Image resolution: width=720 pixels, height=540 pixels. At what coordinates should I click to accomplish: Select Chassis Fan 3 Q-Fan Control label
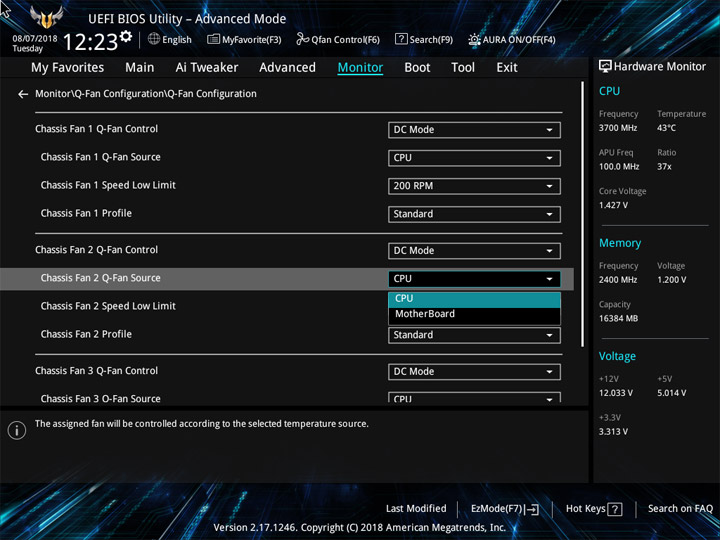tap(96, 371)
